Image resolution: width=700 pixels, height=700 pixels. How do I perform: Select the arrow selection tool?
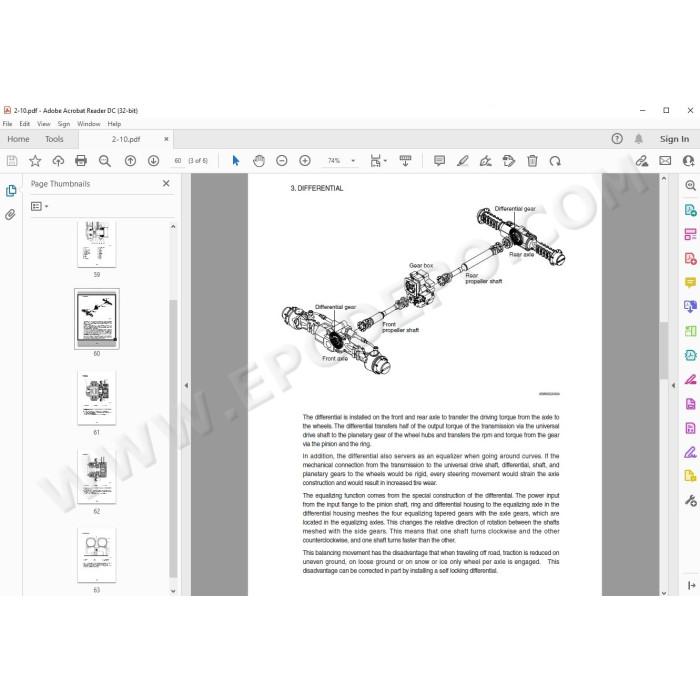236,161
